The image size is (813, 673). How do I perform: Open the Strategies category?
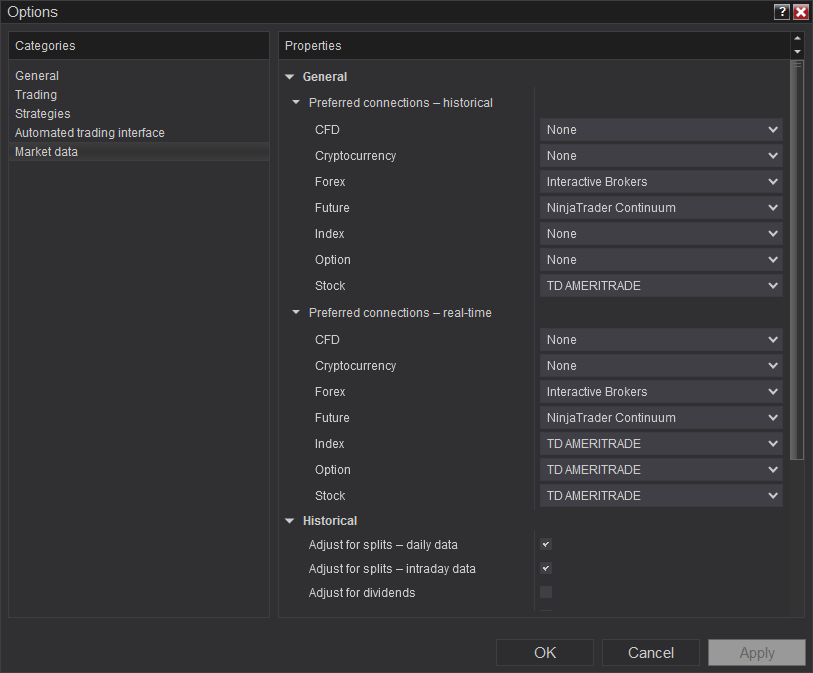[43, 114]
